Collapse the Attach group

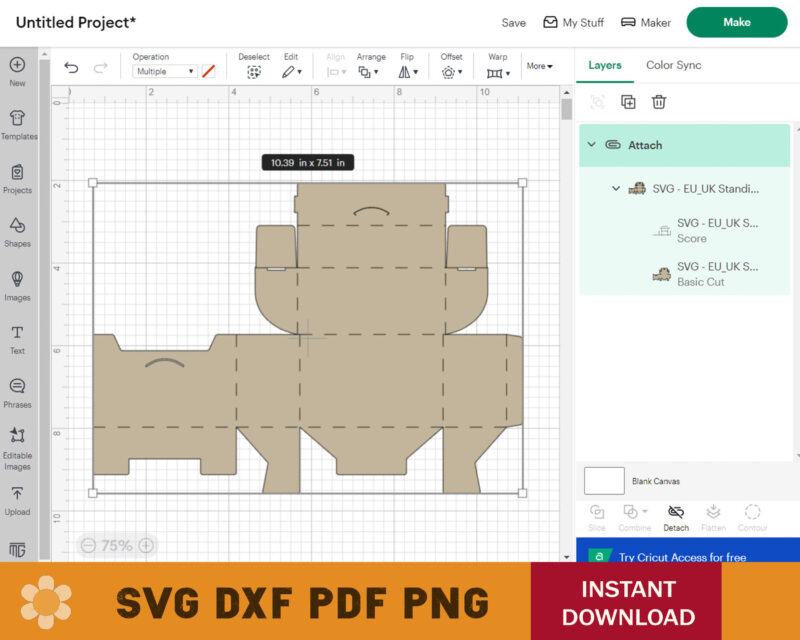tap(591, 144)
